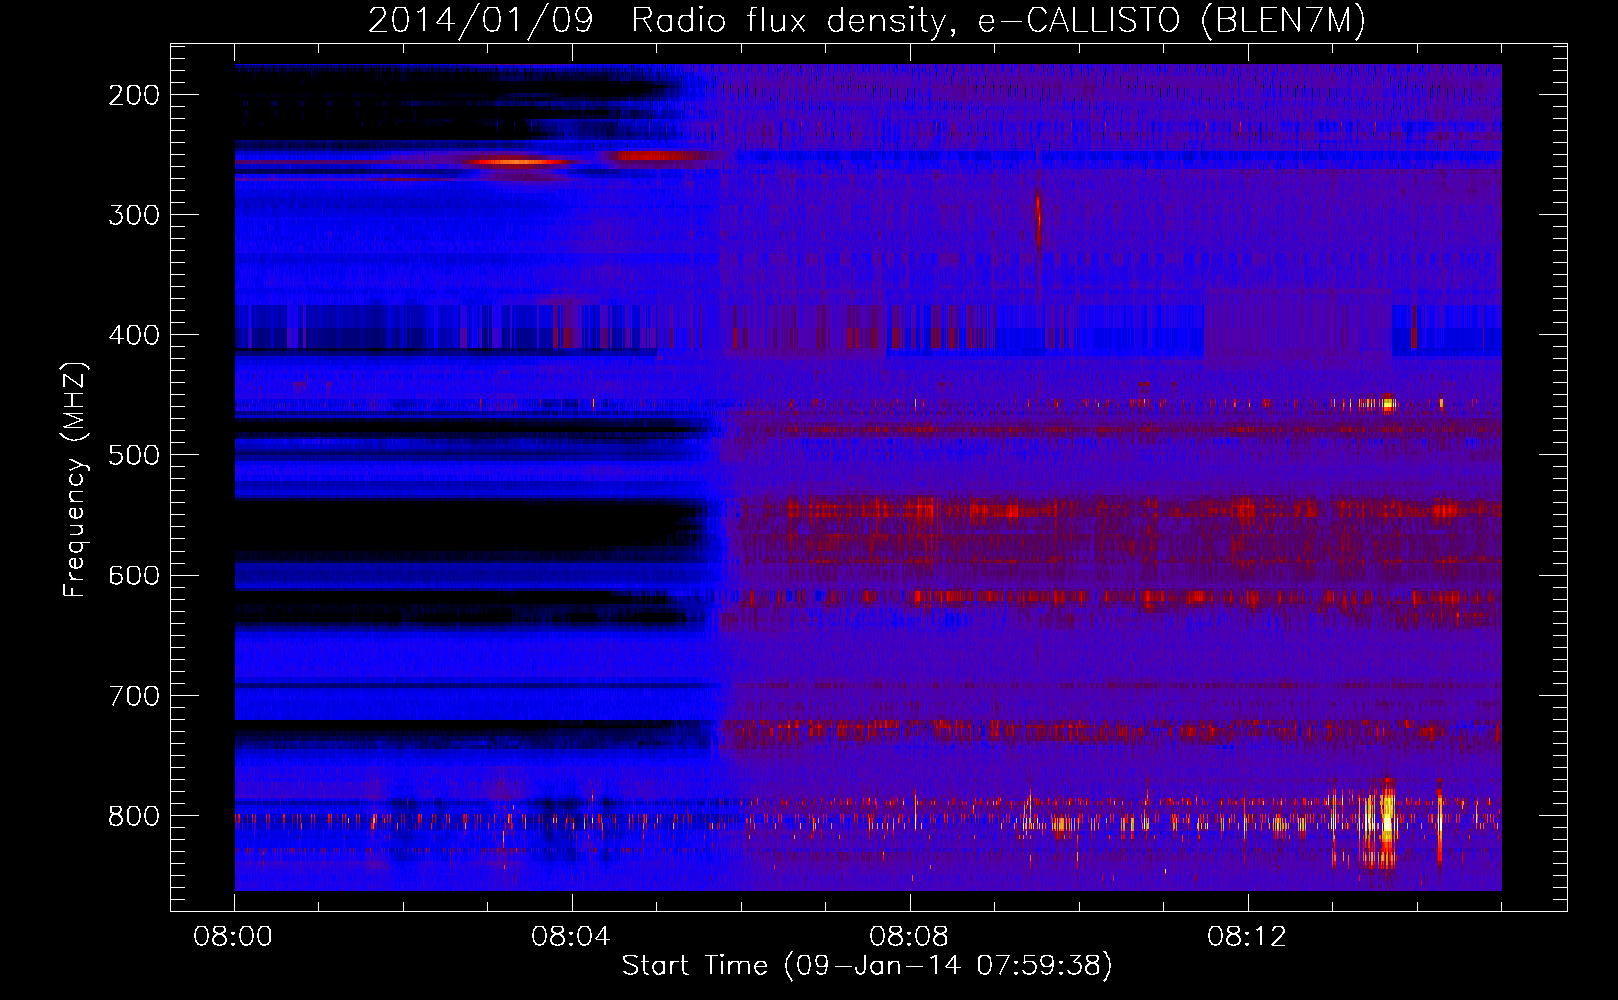Click the 'Start Time (09-Jan-14 07:59:38)' label
This screenshot has height=1000, width=1618.
click(x=867, y=965)
